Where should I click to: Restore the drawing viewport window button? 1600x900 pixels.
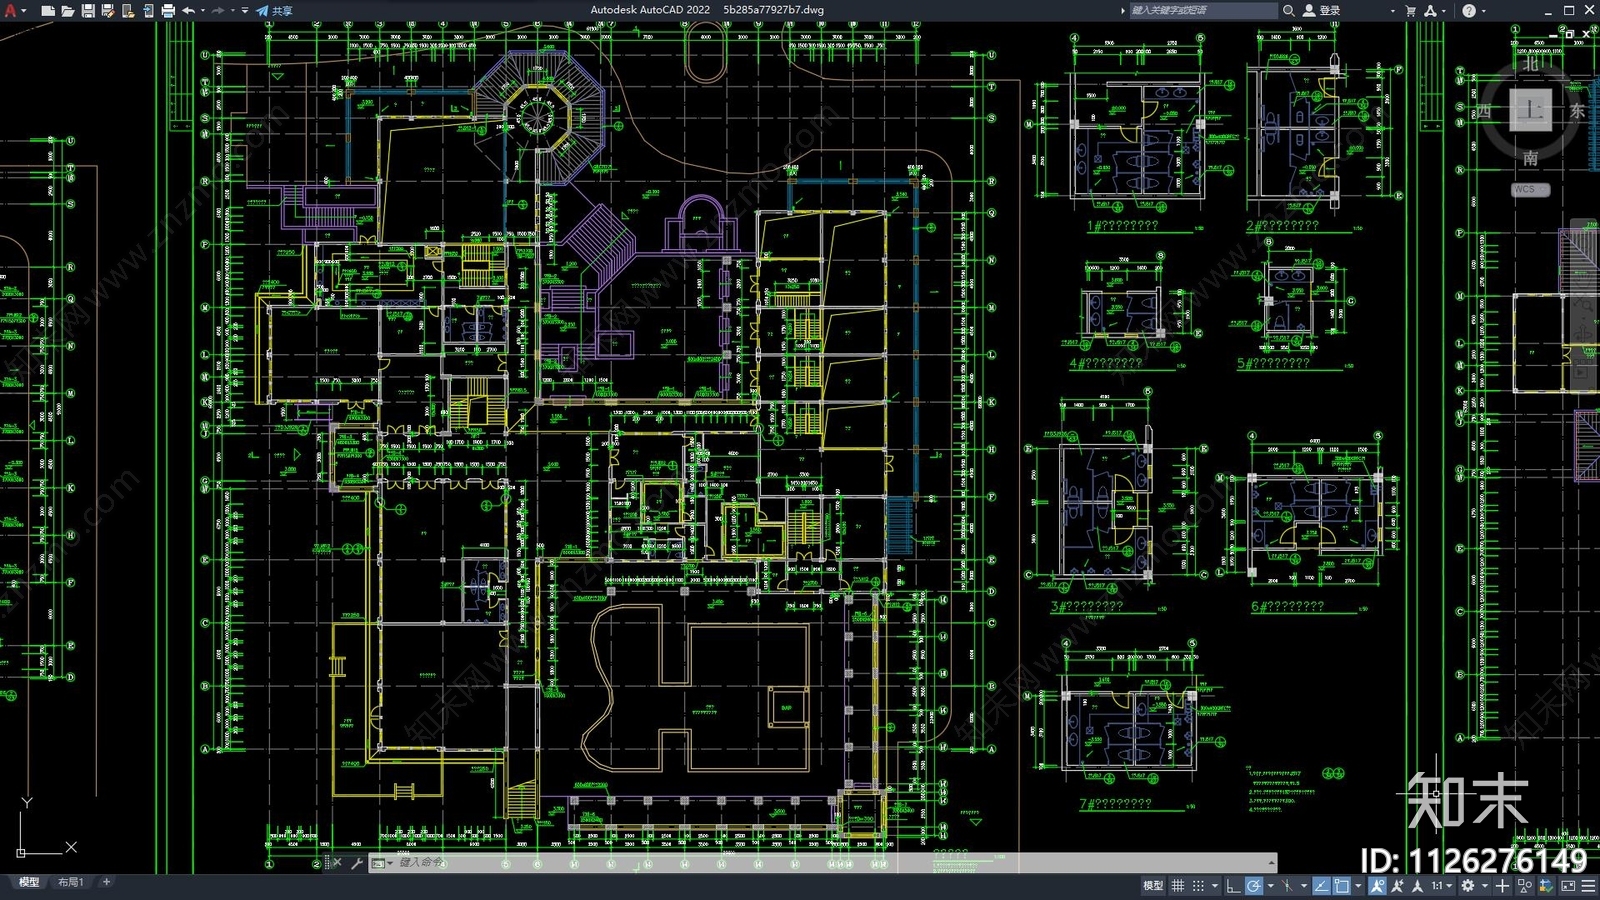point(1570,34)
